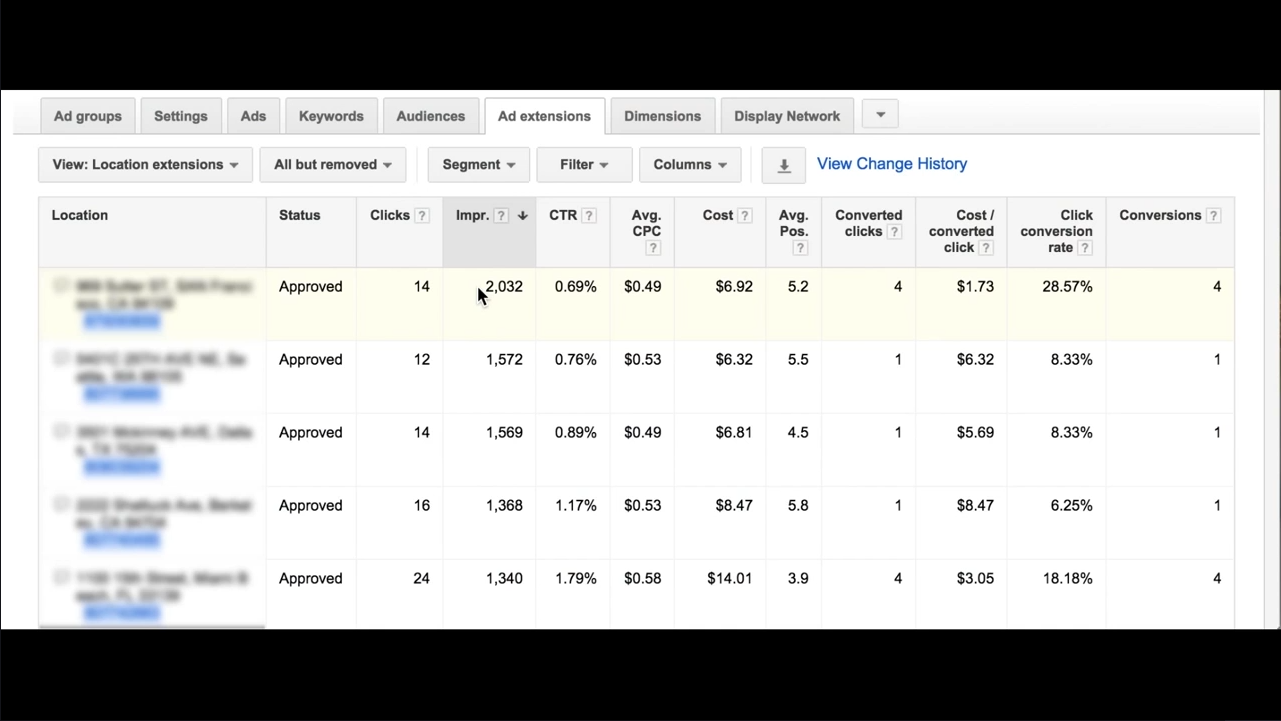Select the third location row checkbox
Viewport: 1281px width, 721px height.
[60, 431]
